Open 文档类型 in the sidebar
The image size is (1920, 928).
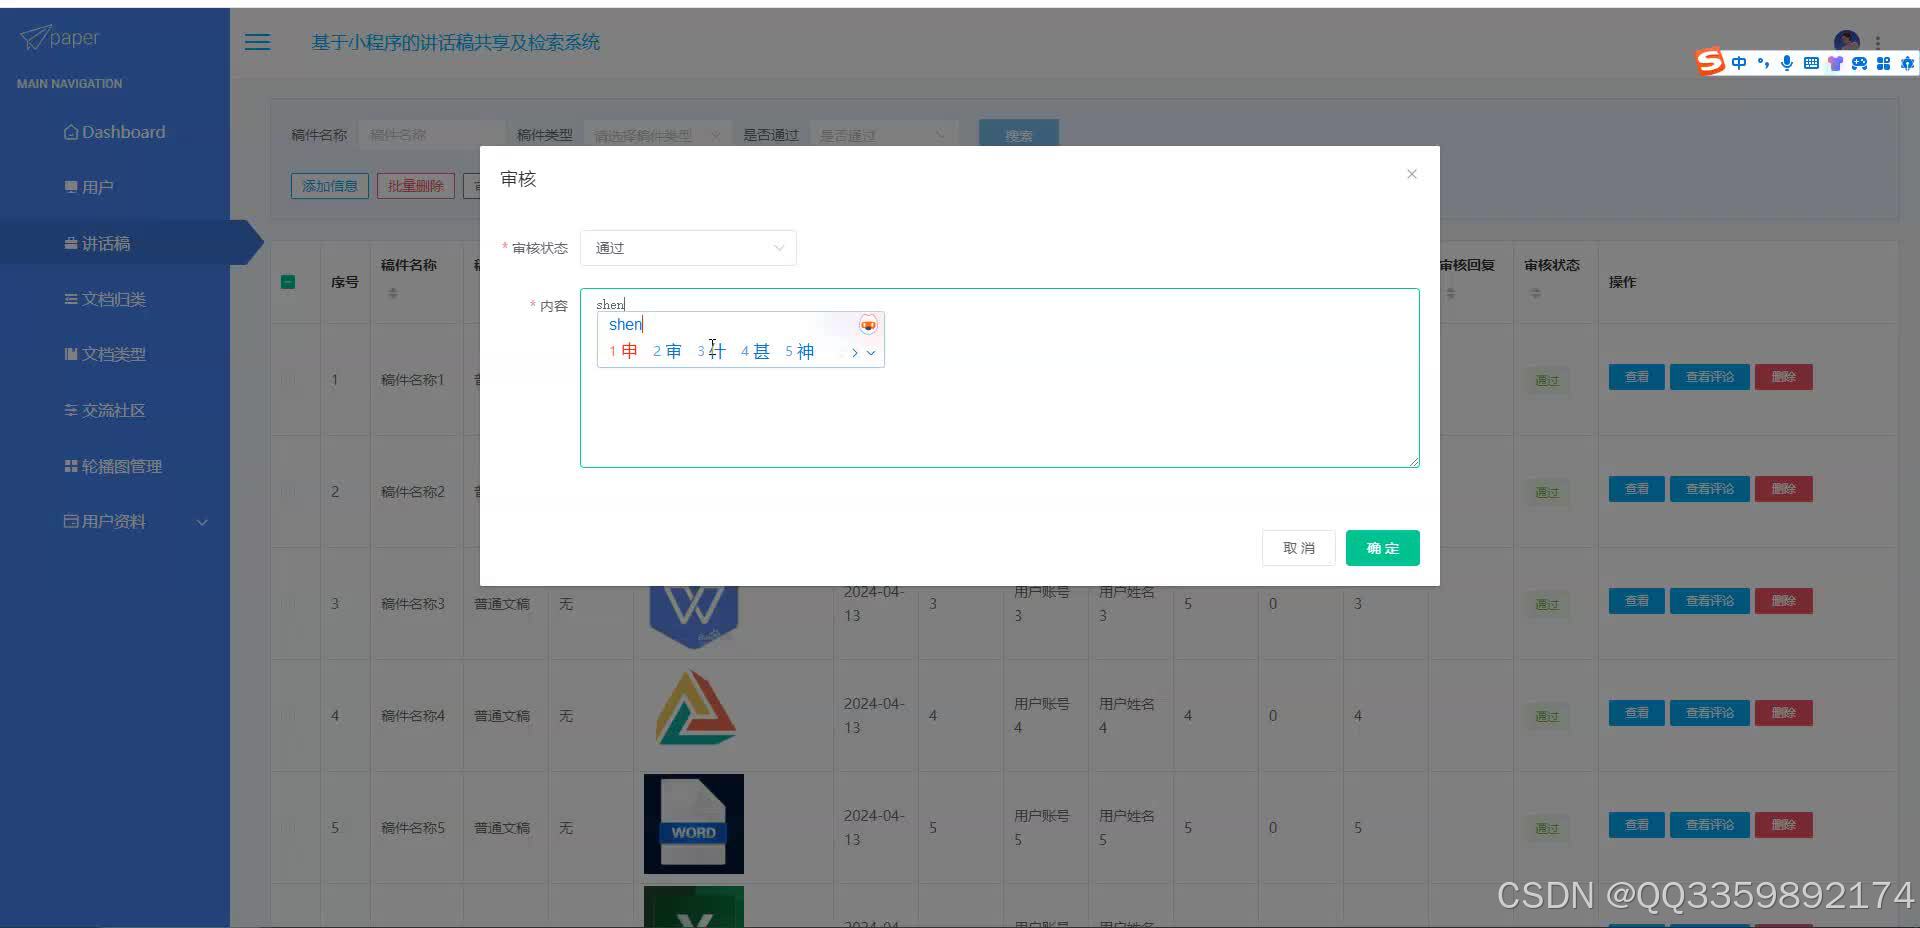tap(105, 354)
